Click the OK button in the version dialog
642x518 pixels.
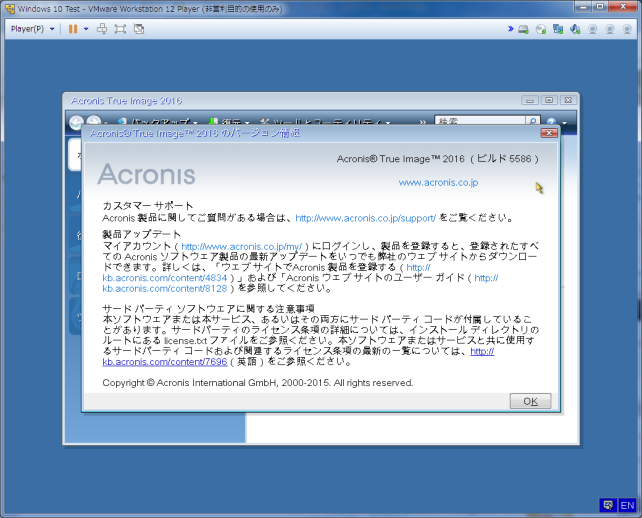530,401
